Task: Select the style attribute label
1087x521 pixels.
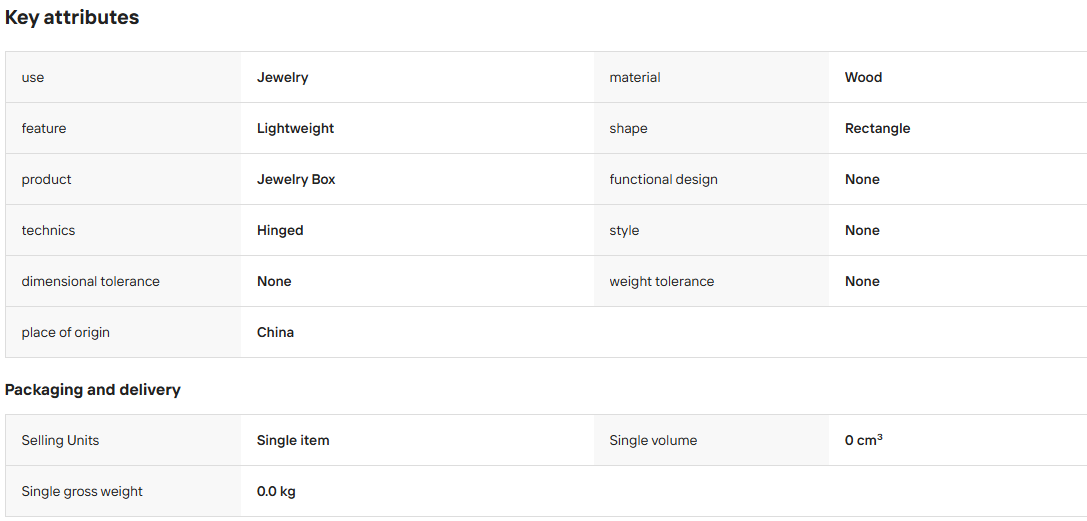Action: pos(624,231)
